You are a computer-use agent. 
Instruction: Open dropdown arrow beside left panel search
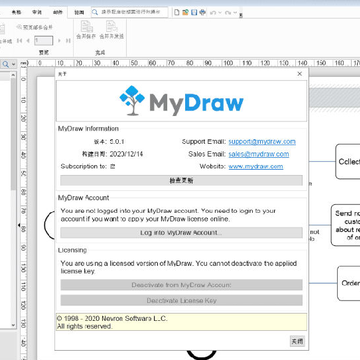[13, 64]
